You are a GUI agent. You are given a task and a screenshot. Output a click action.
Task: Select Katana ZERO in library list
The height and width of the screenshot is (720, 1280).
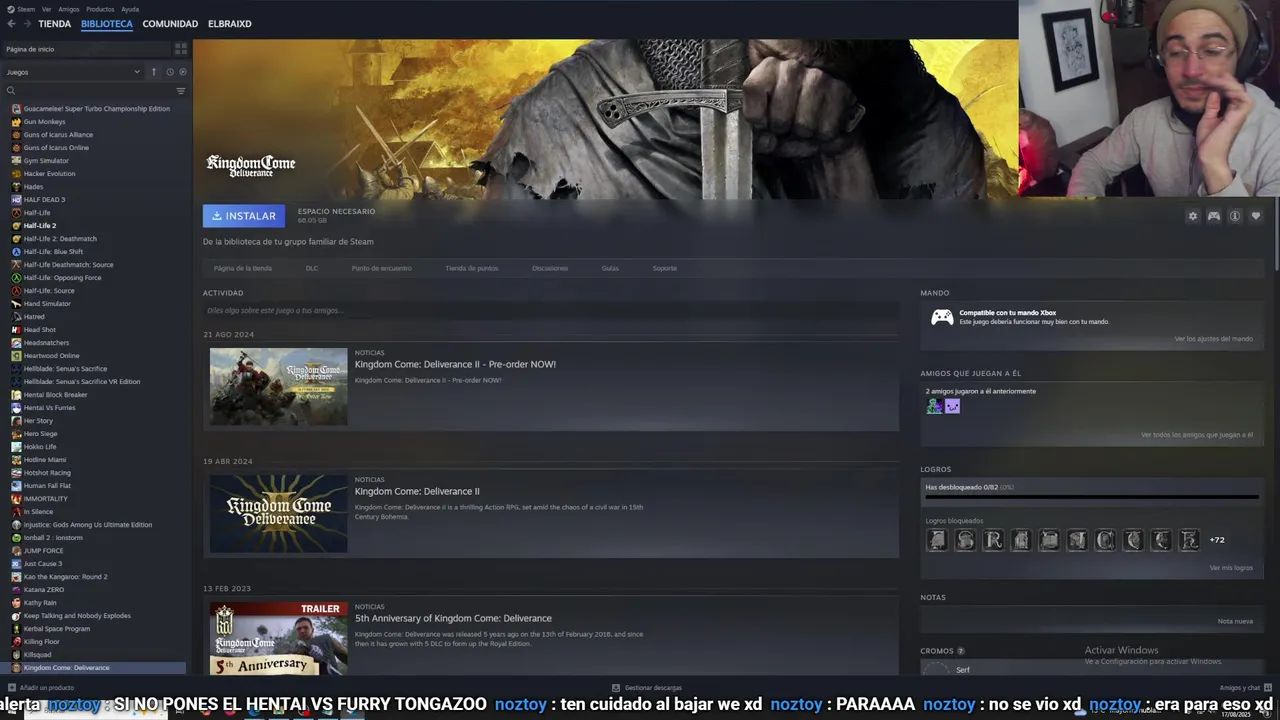(x=44, y=589)
